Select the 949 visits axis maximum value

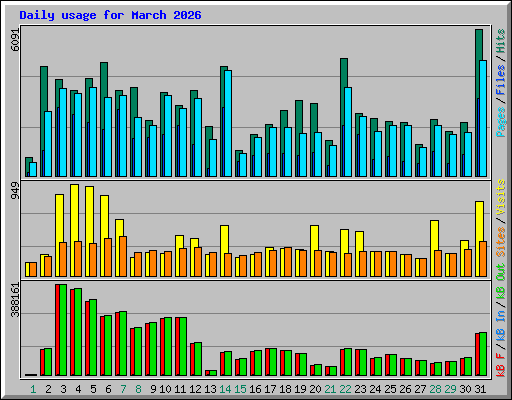(15, 191)
